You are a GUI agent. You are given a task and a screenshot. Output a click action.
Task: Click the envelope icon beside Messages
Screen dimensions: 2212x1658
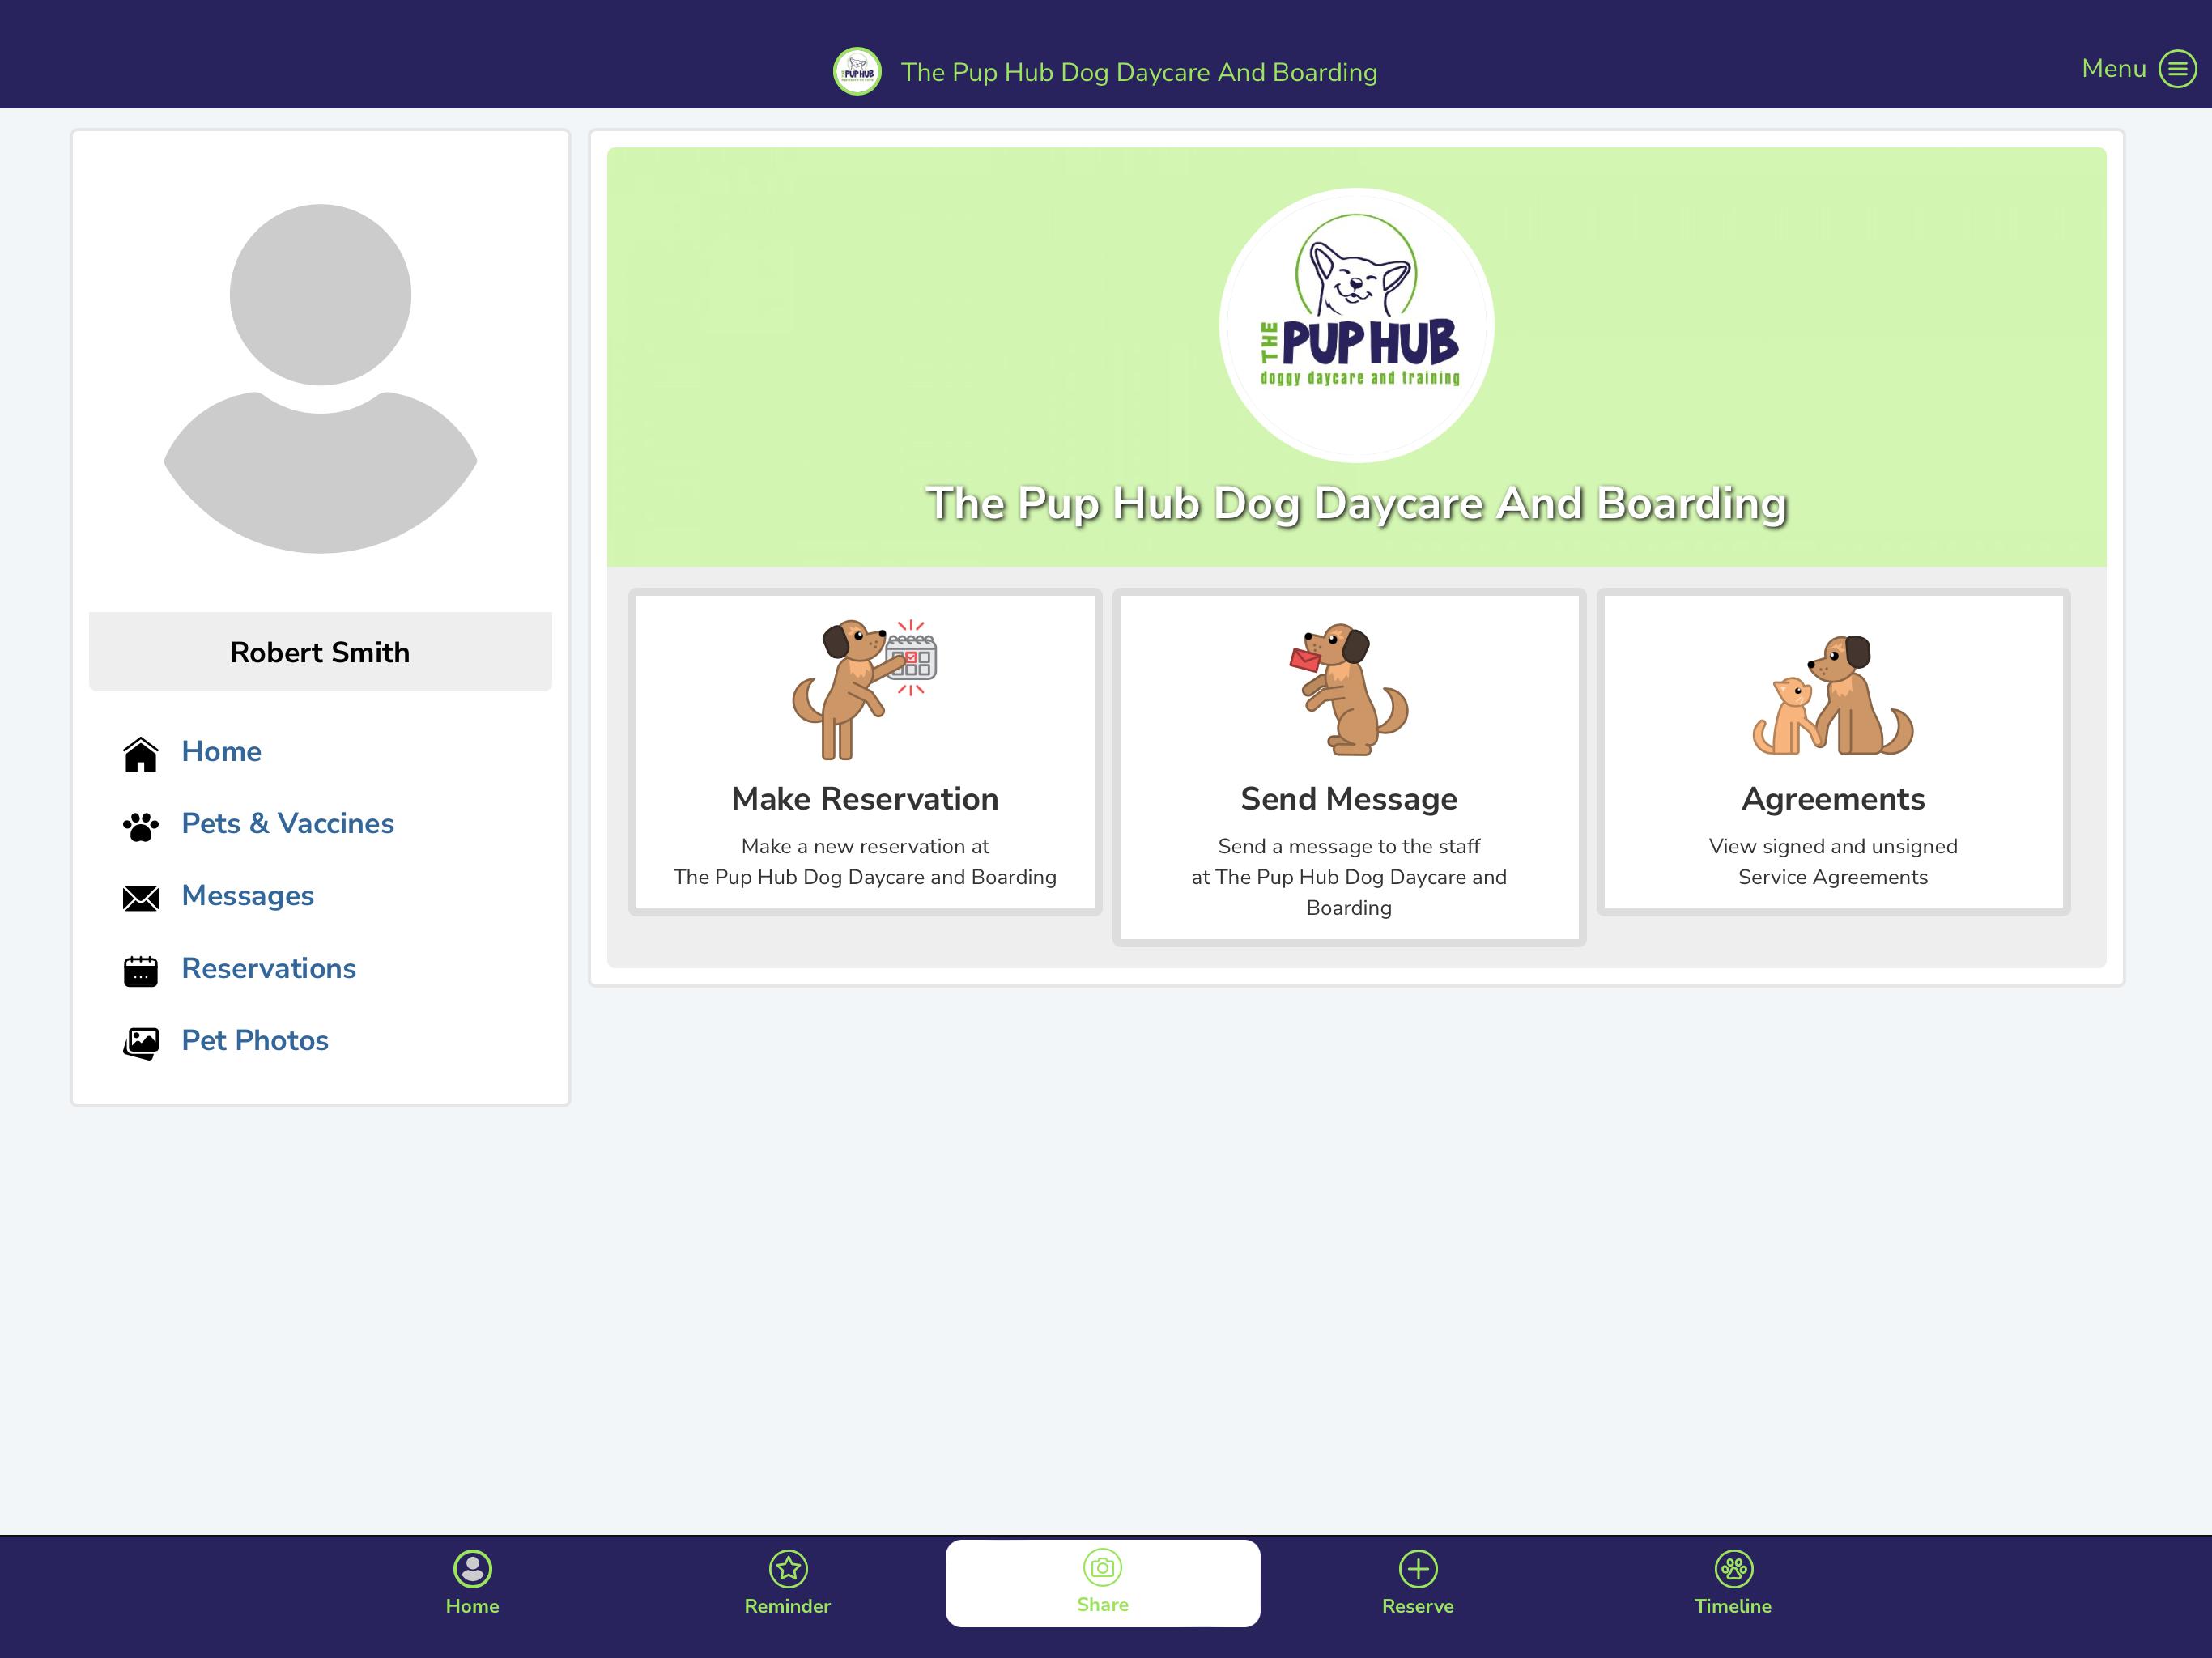(141, 898)
